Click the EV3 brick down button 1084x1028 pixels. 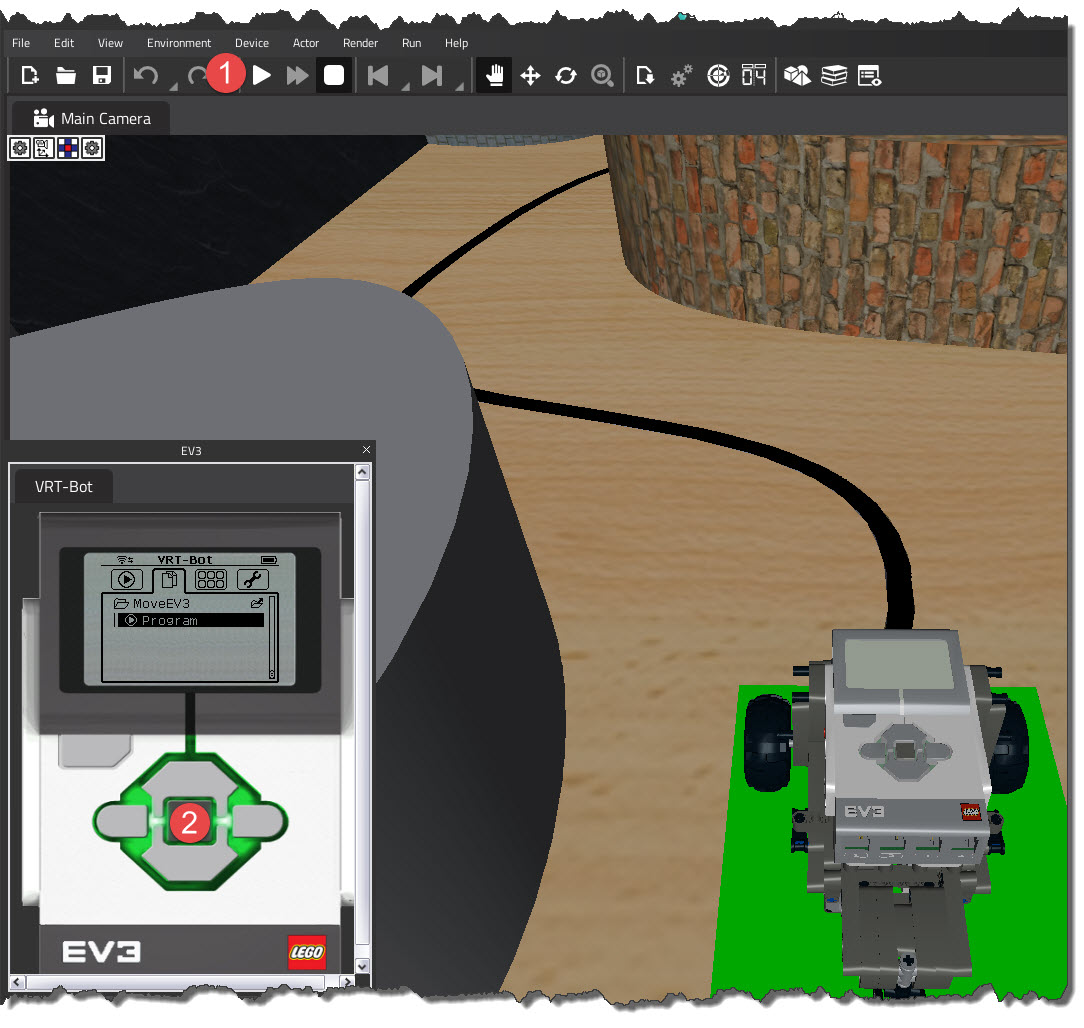click(189, 864)
